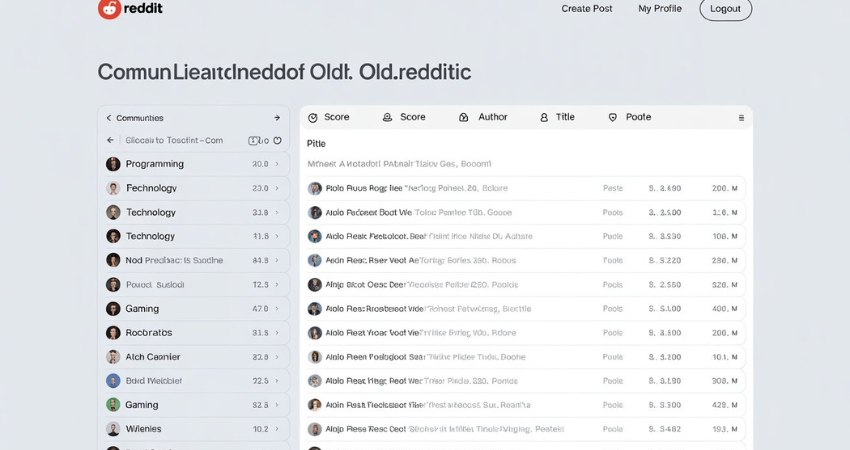Toggle the boxed icon next to heart
850x450 pixels.
tap(253, 140)
